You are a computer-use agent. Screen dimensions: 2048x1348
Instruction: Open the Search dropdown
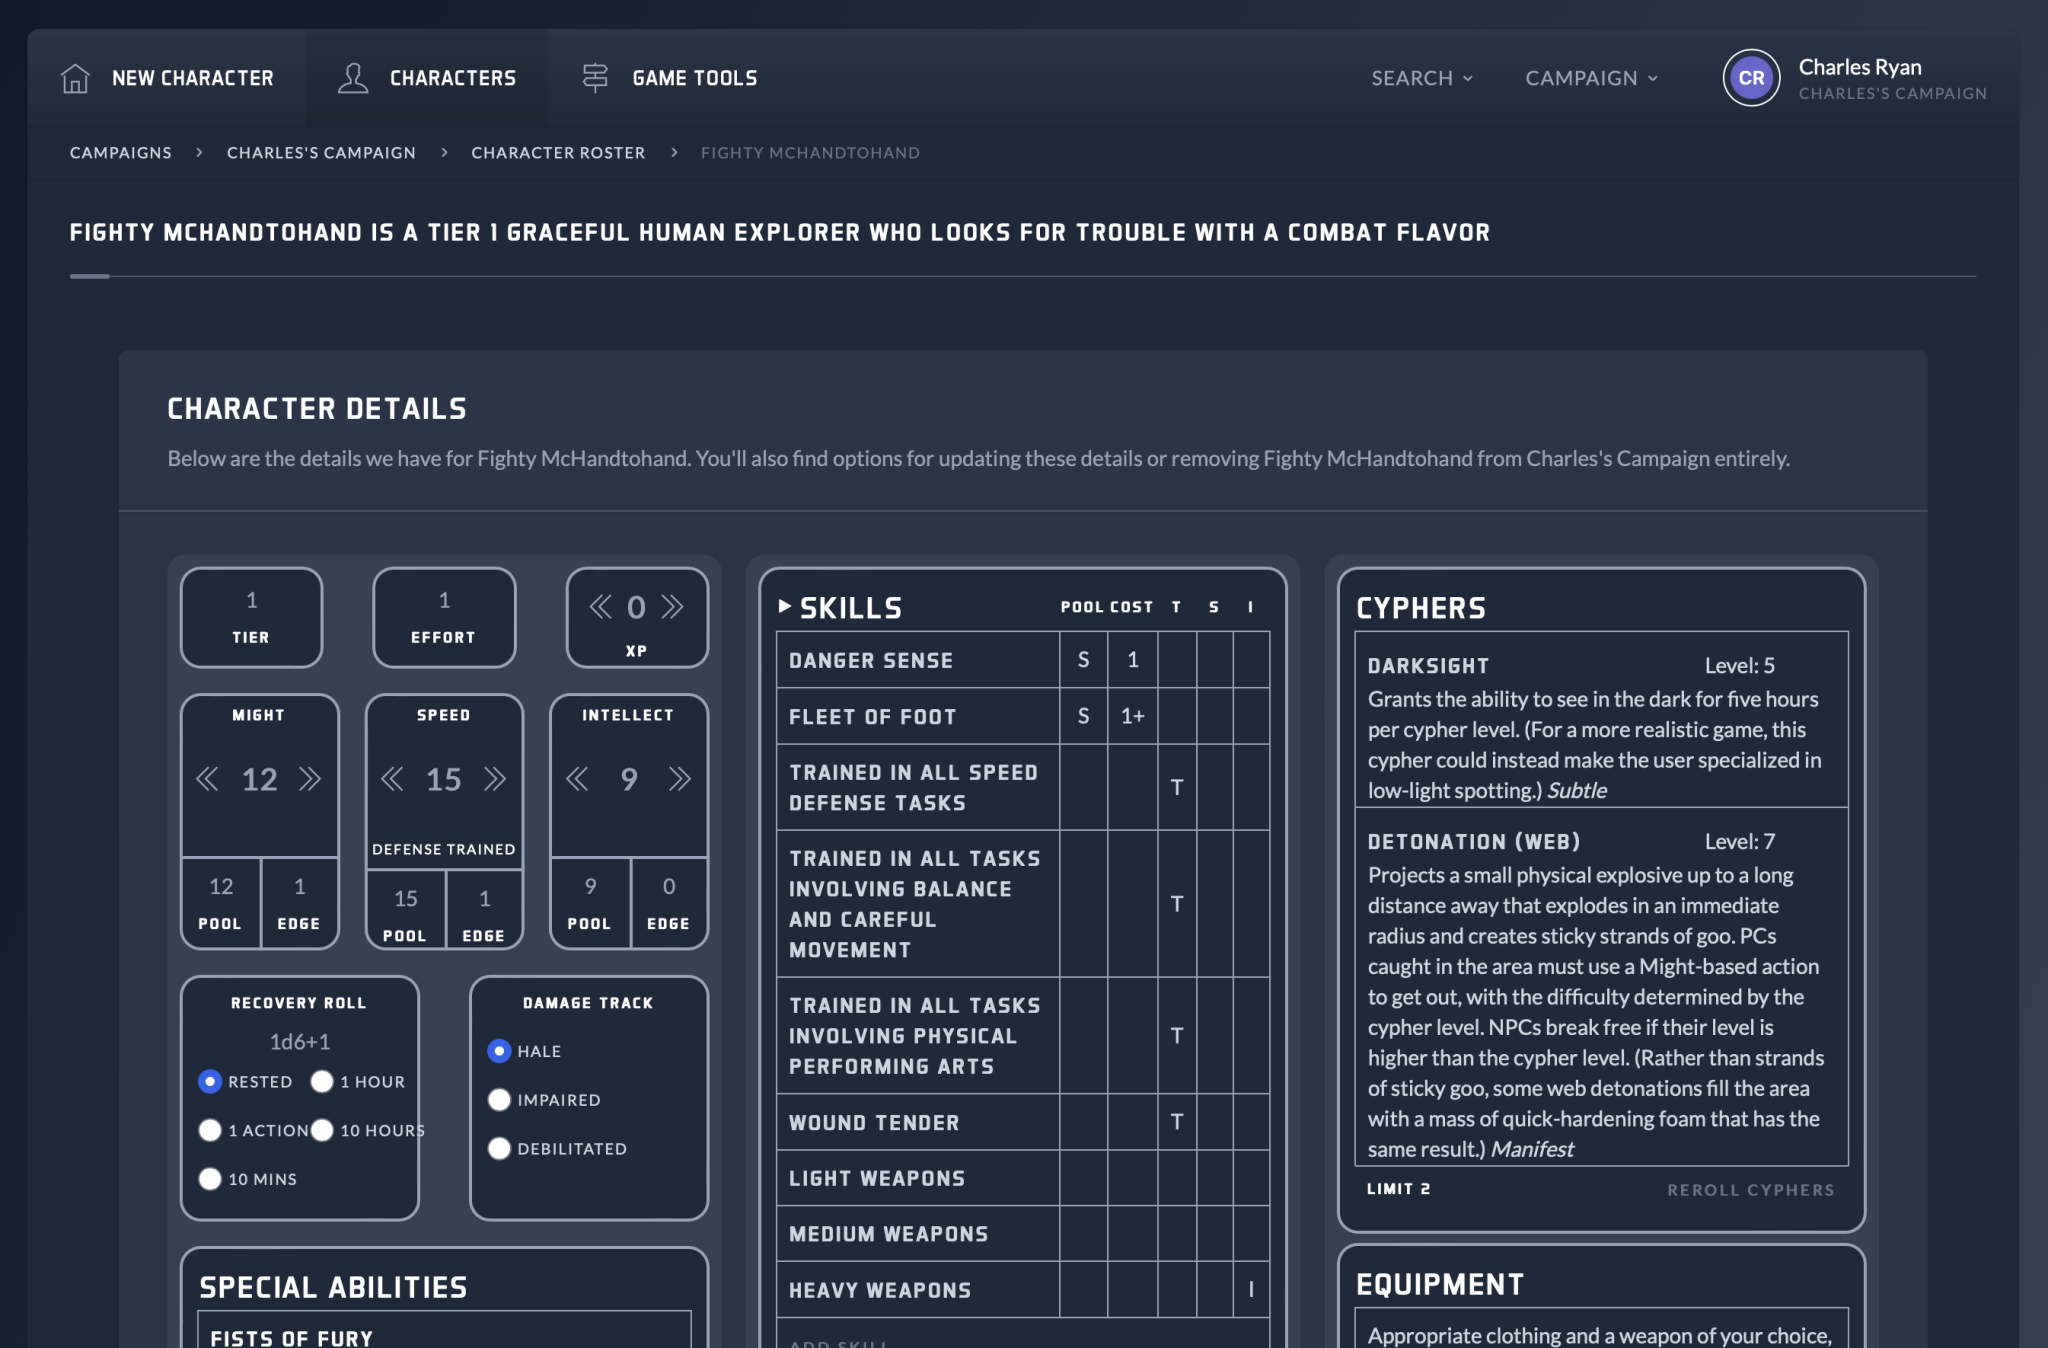pyautogui.click(x=1421, y=77)
